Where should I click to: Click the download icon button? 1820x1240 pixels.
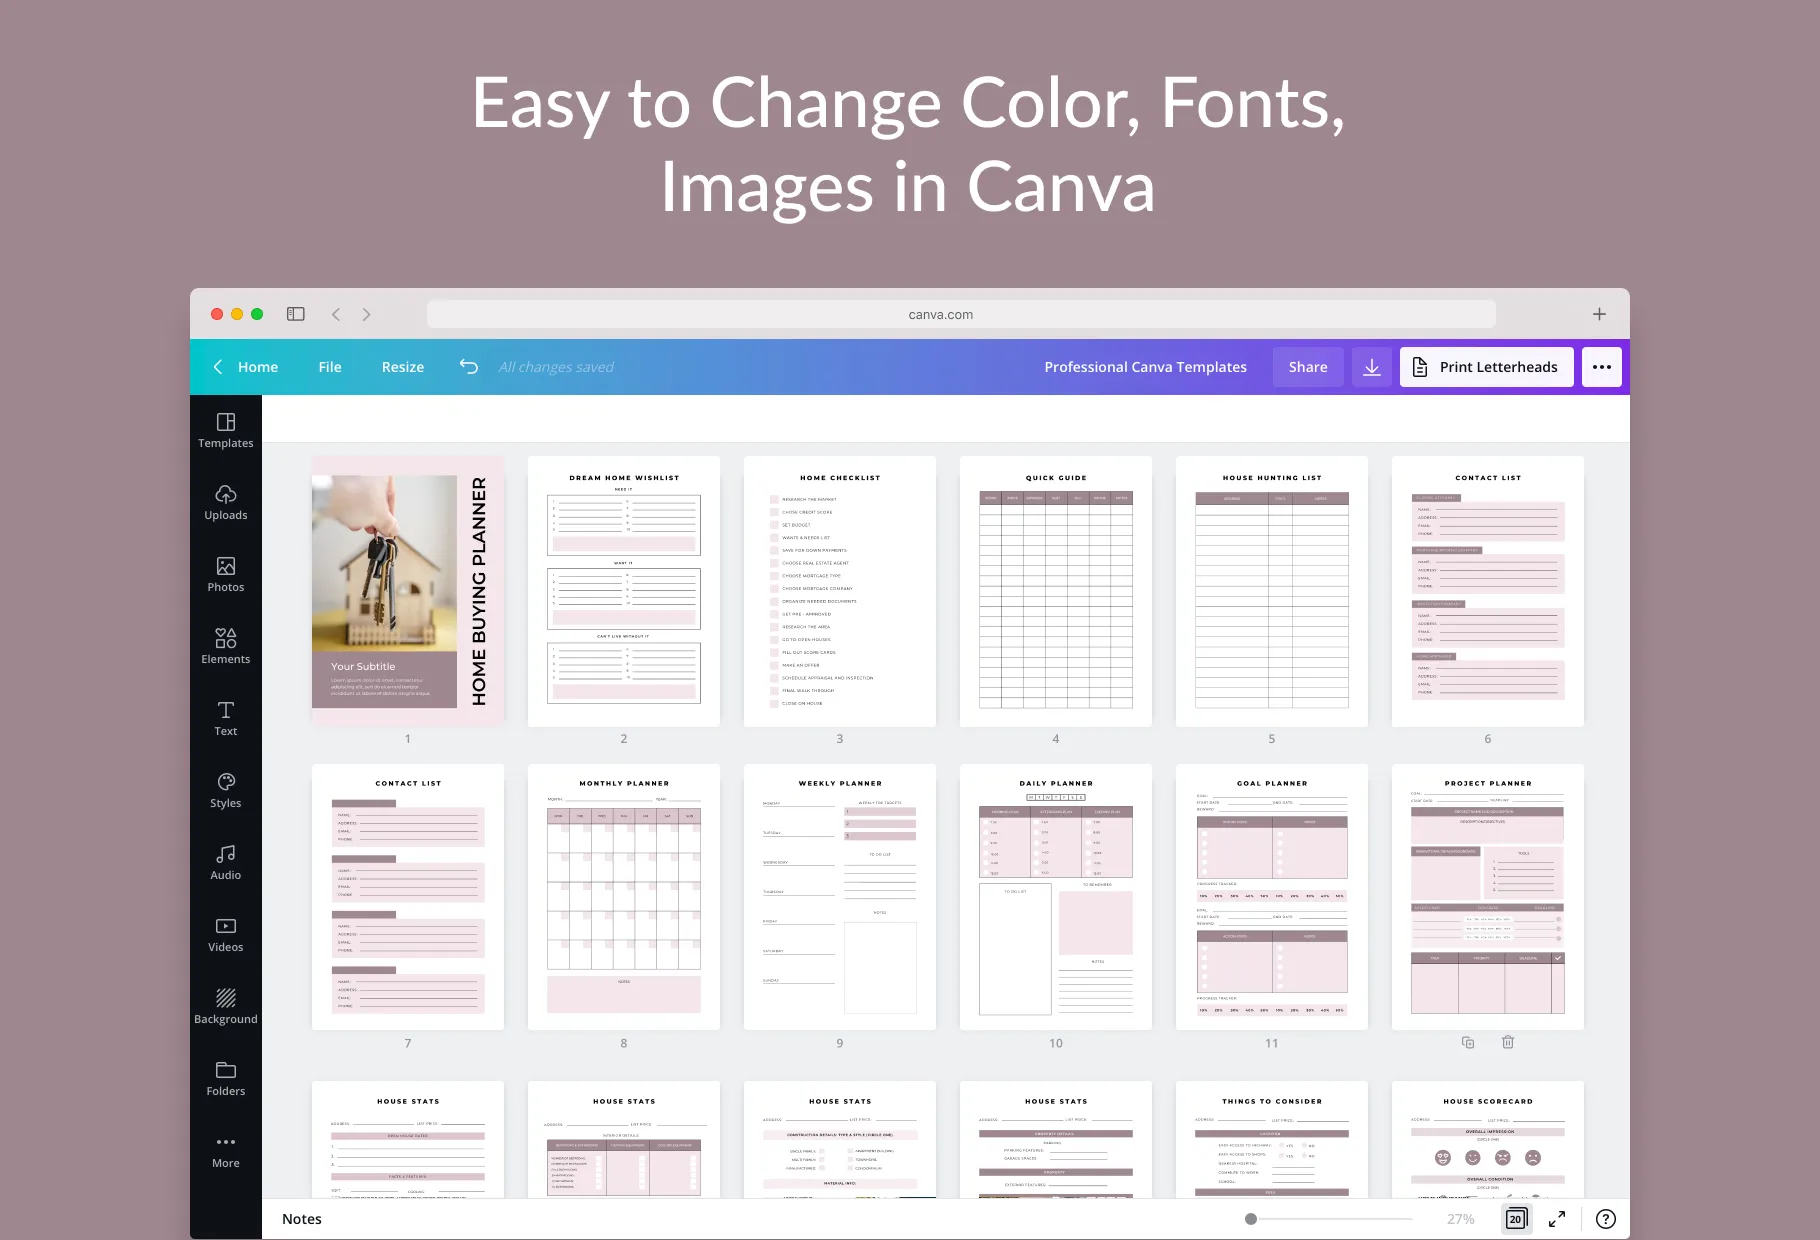[x=1372, y=367]
